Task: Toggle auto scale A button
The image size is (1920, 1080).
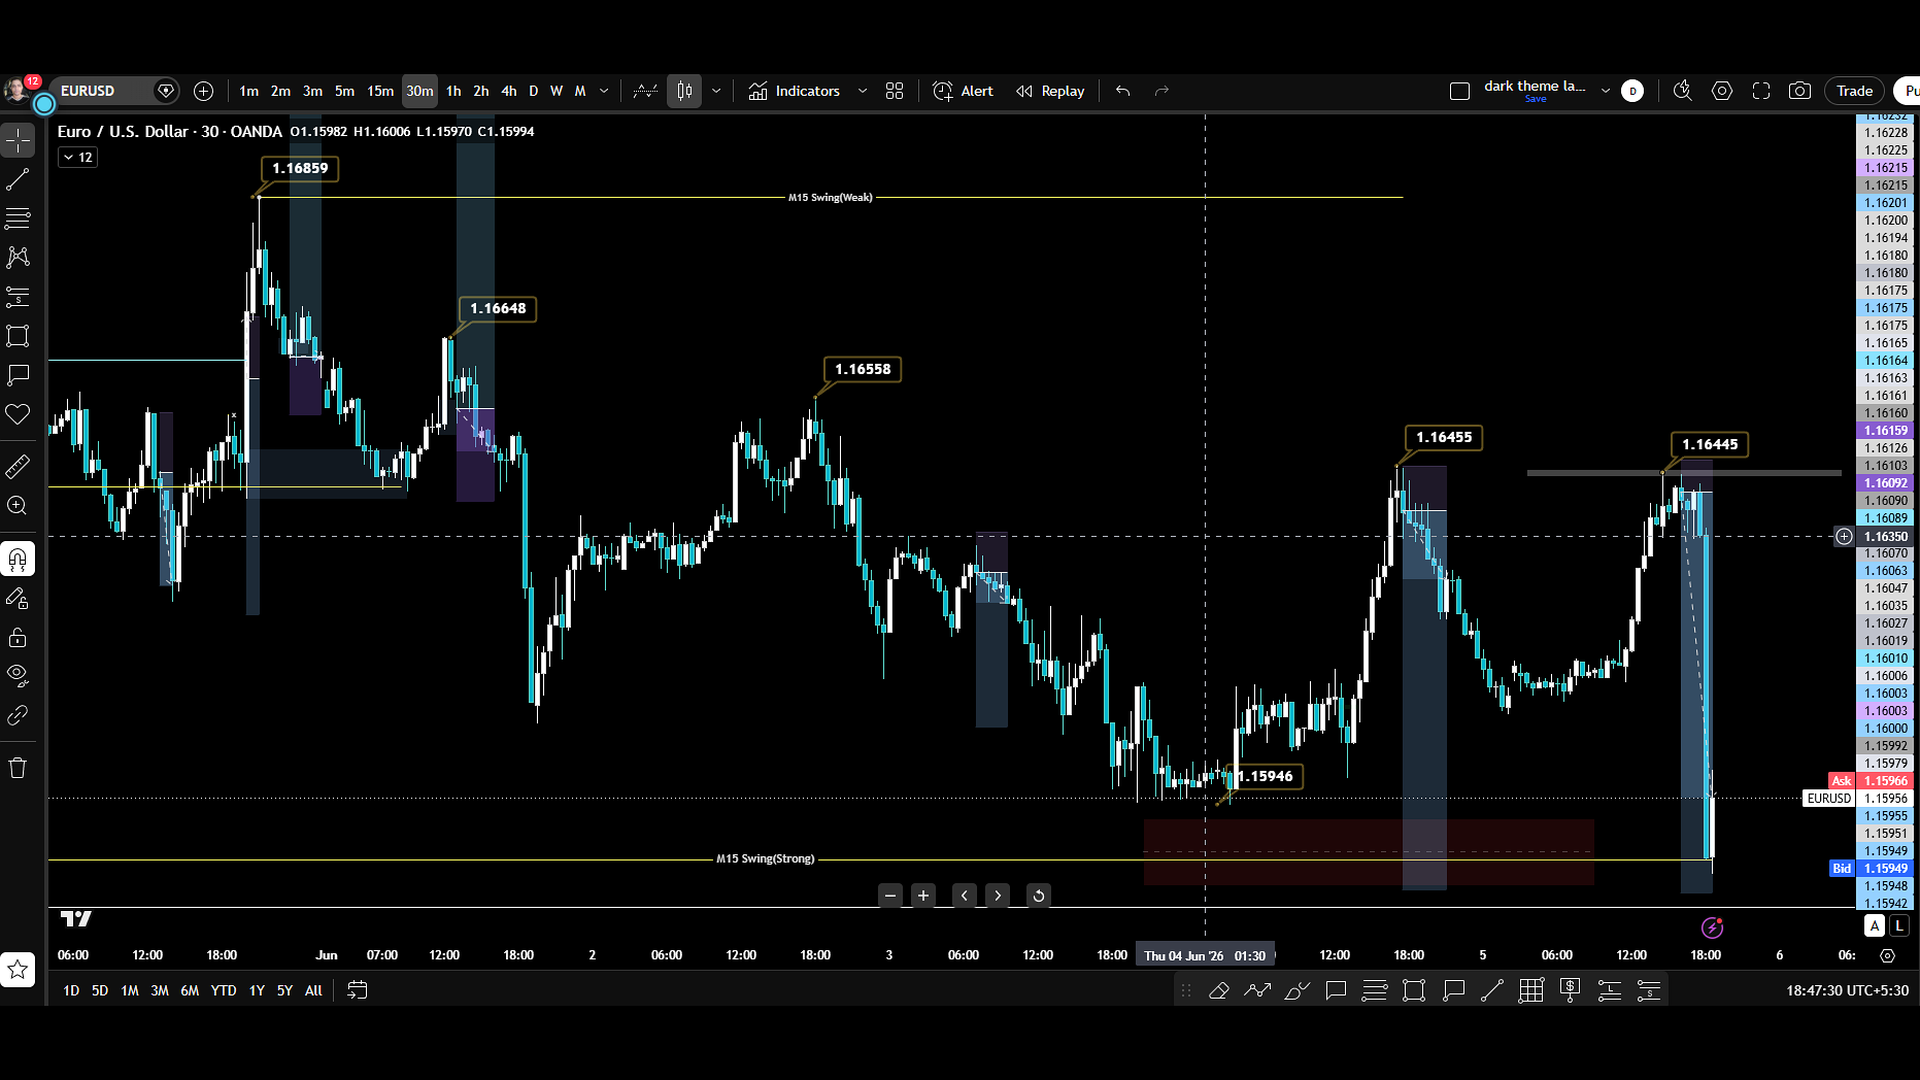Action: click(x=1875, y=926)
